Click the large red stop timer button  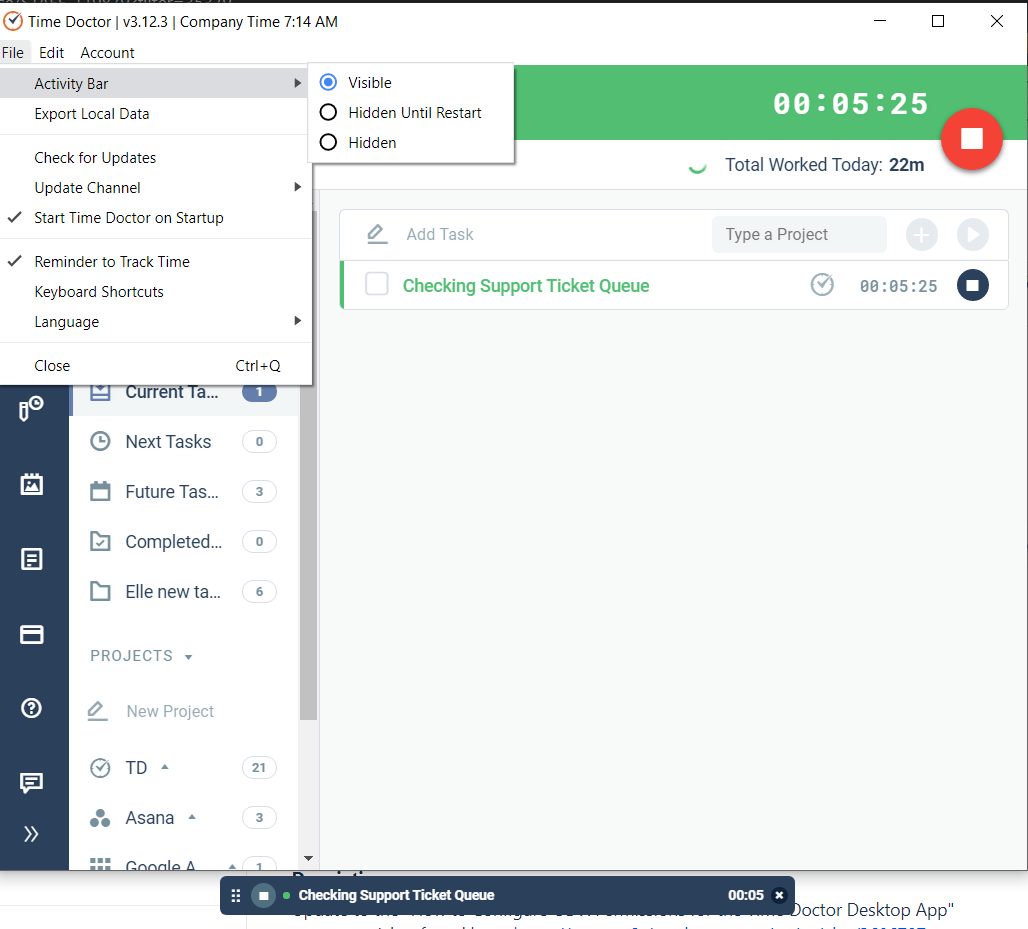point(971,138)
